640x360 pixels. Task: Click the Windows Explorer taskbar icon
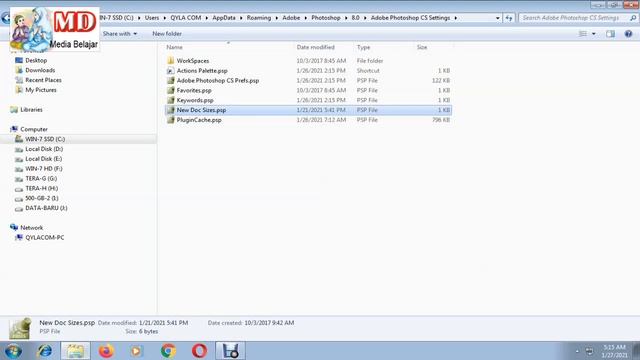(76, 351)
